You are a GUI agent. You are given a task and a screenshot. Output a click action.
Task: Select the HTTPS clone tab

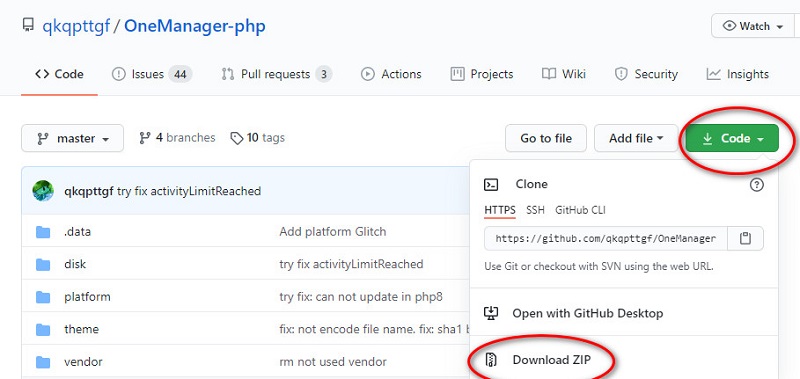tap(499, 210)
